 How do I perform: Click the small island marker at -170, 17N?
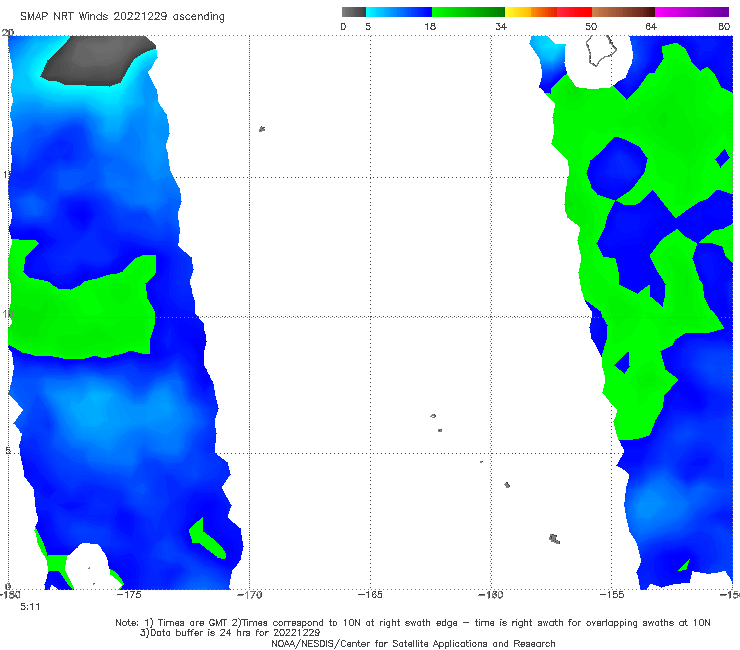262,129
